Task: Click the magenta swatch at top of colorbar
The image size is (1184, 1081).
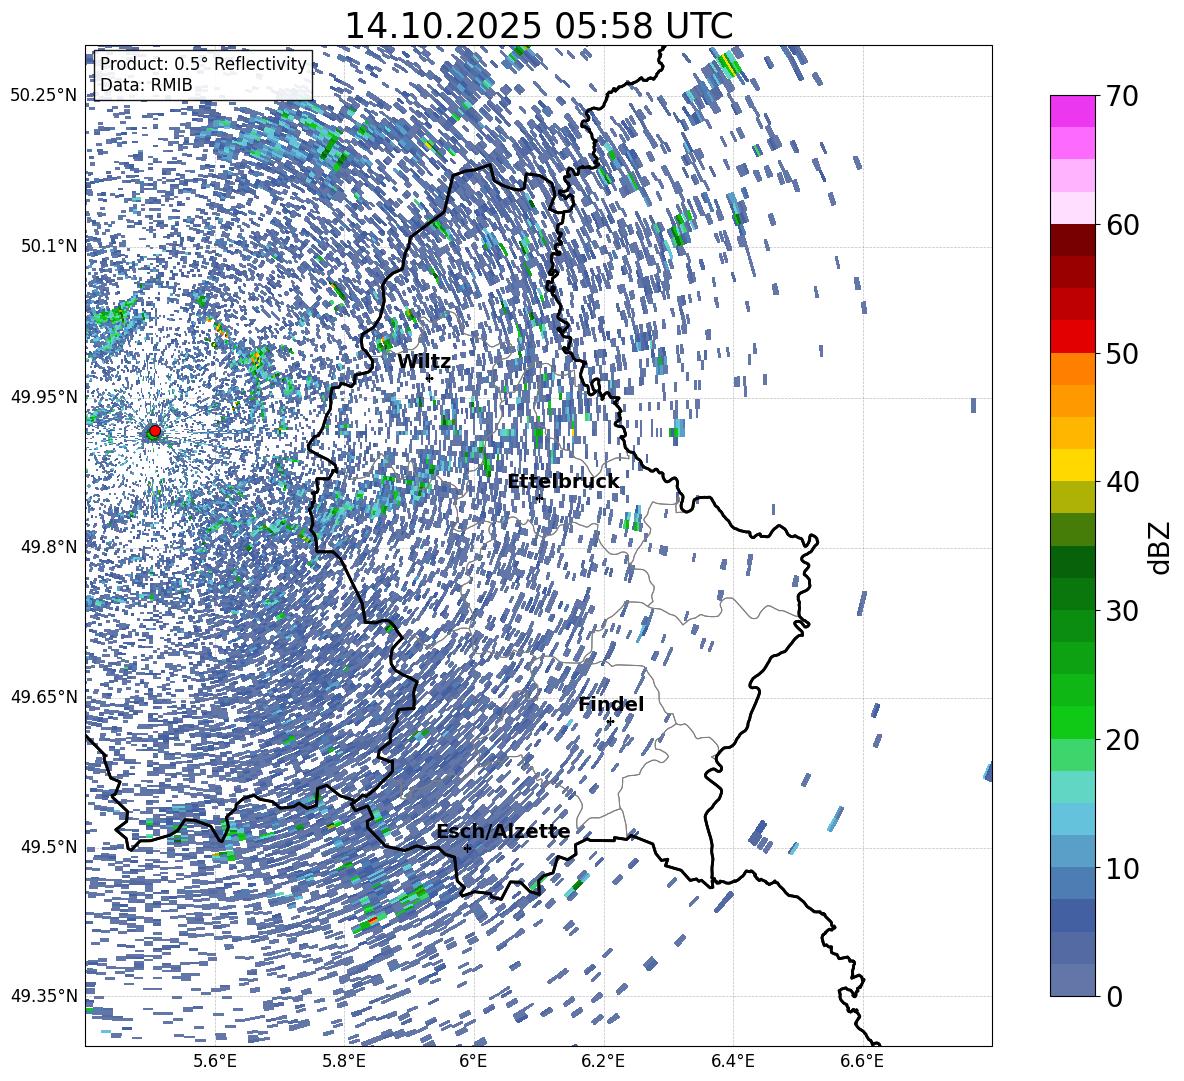Action: tap(1073, 111)
